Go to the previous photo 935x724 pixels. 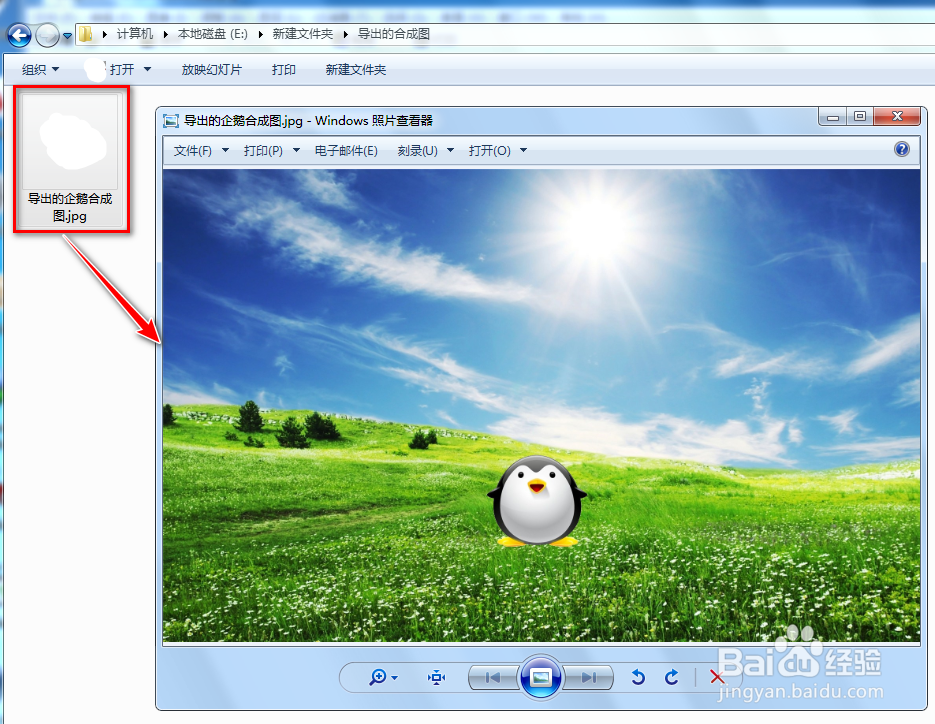(x=493, y=678)
